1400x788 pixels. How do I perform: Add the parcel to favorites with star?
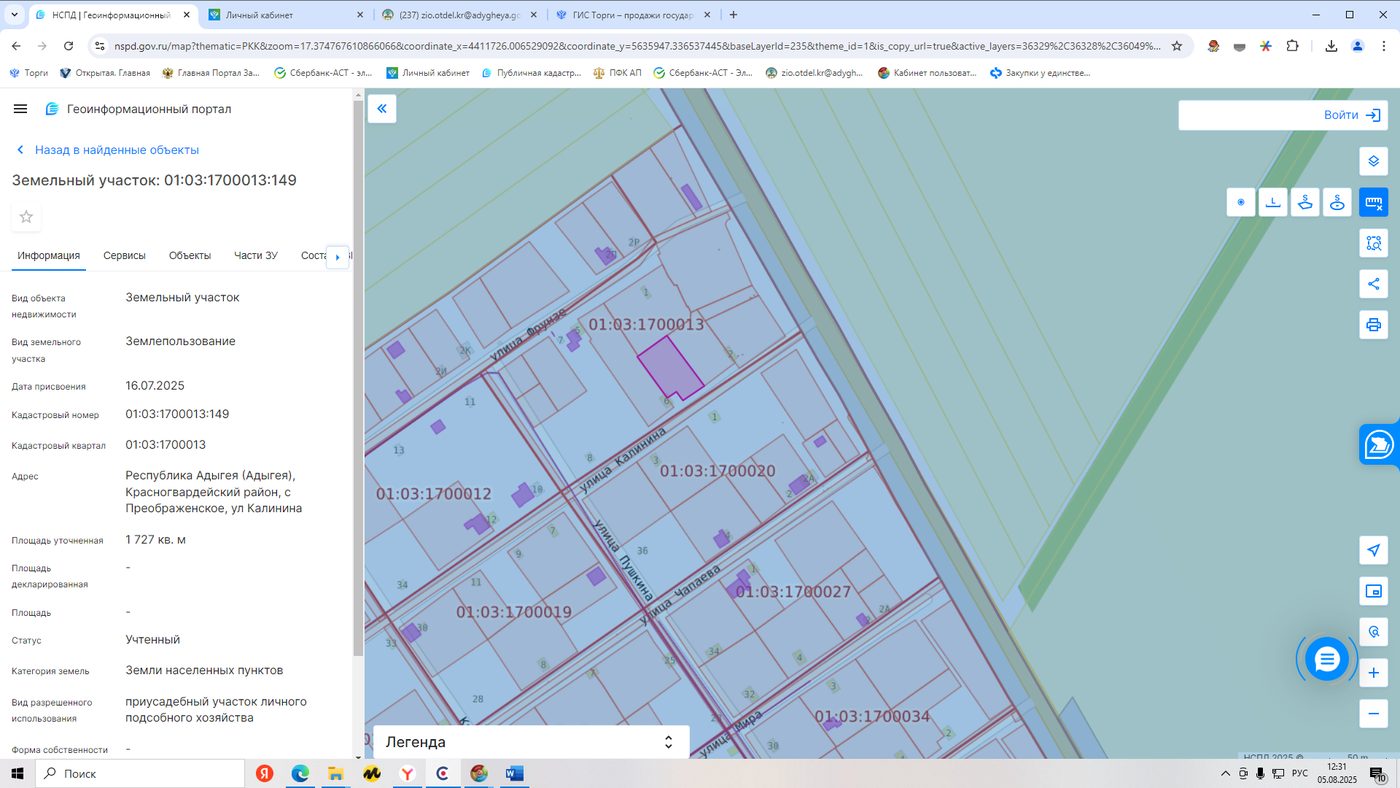tap(26, 217)
